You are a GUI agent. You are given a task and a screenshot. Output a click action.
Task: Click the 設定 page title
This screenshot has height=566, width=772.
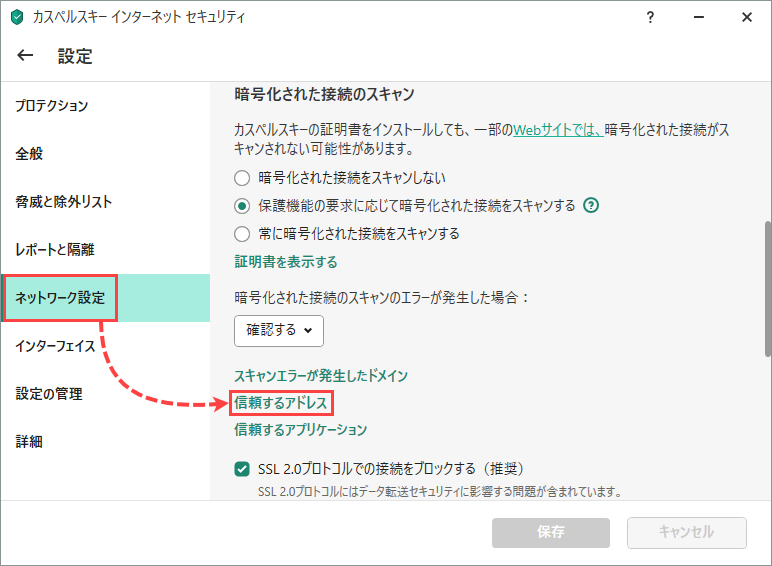tap(75, 56)
